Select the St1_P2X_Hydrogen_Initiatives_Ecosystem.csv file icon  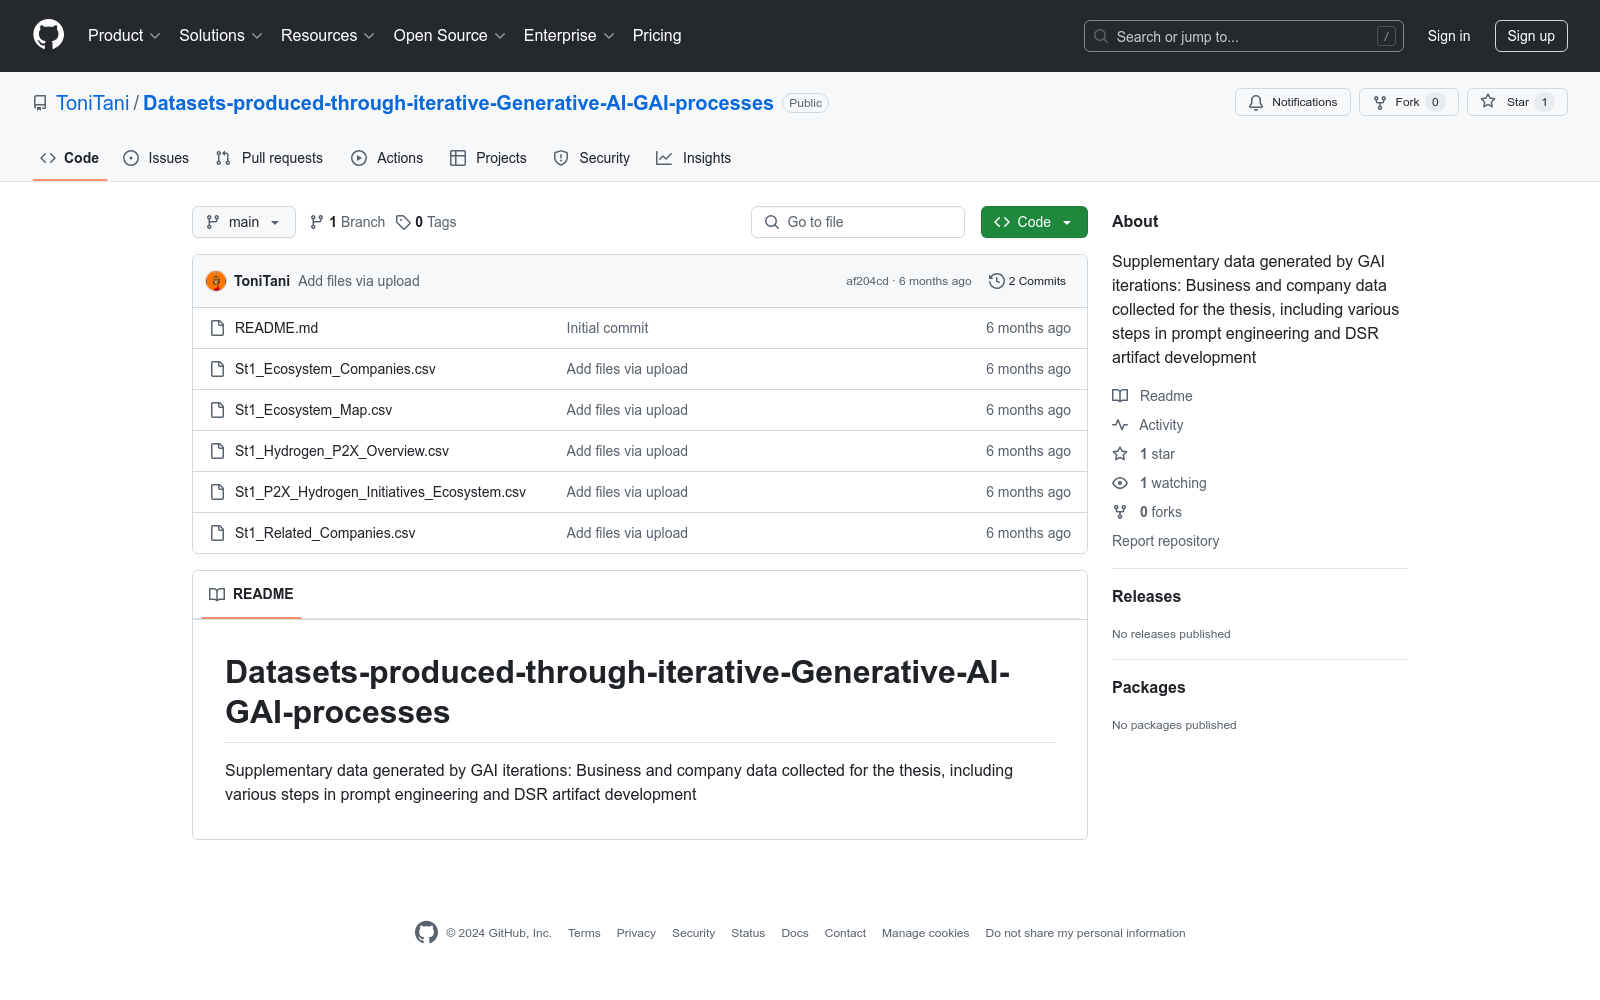click(217, 492)
